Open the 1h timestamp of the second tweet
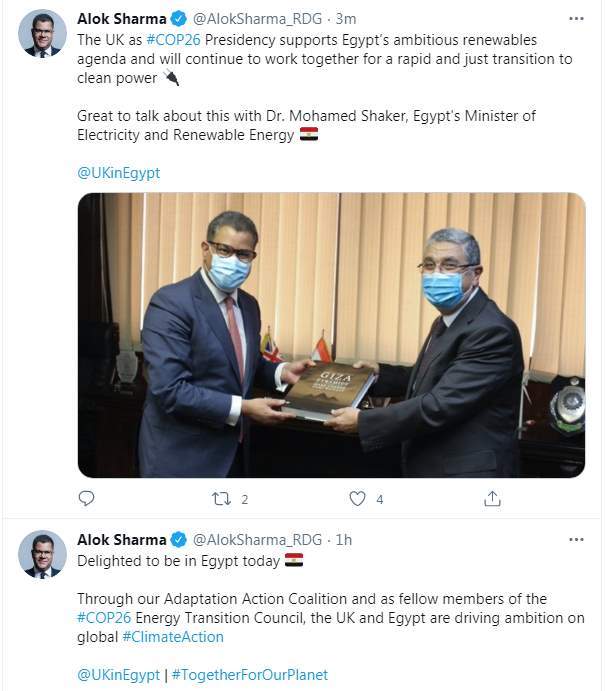 point(344,540)
